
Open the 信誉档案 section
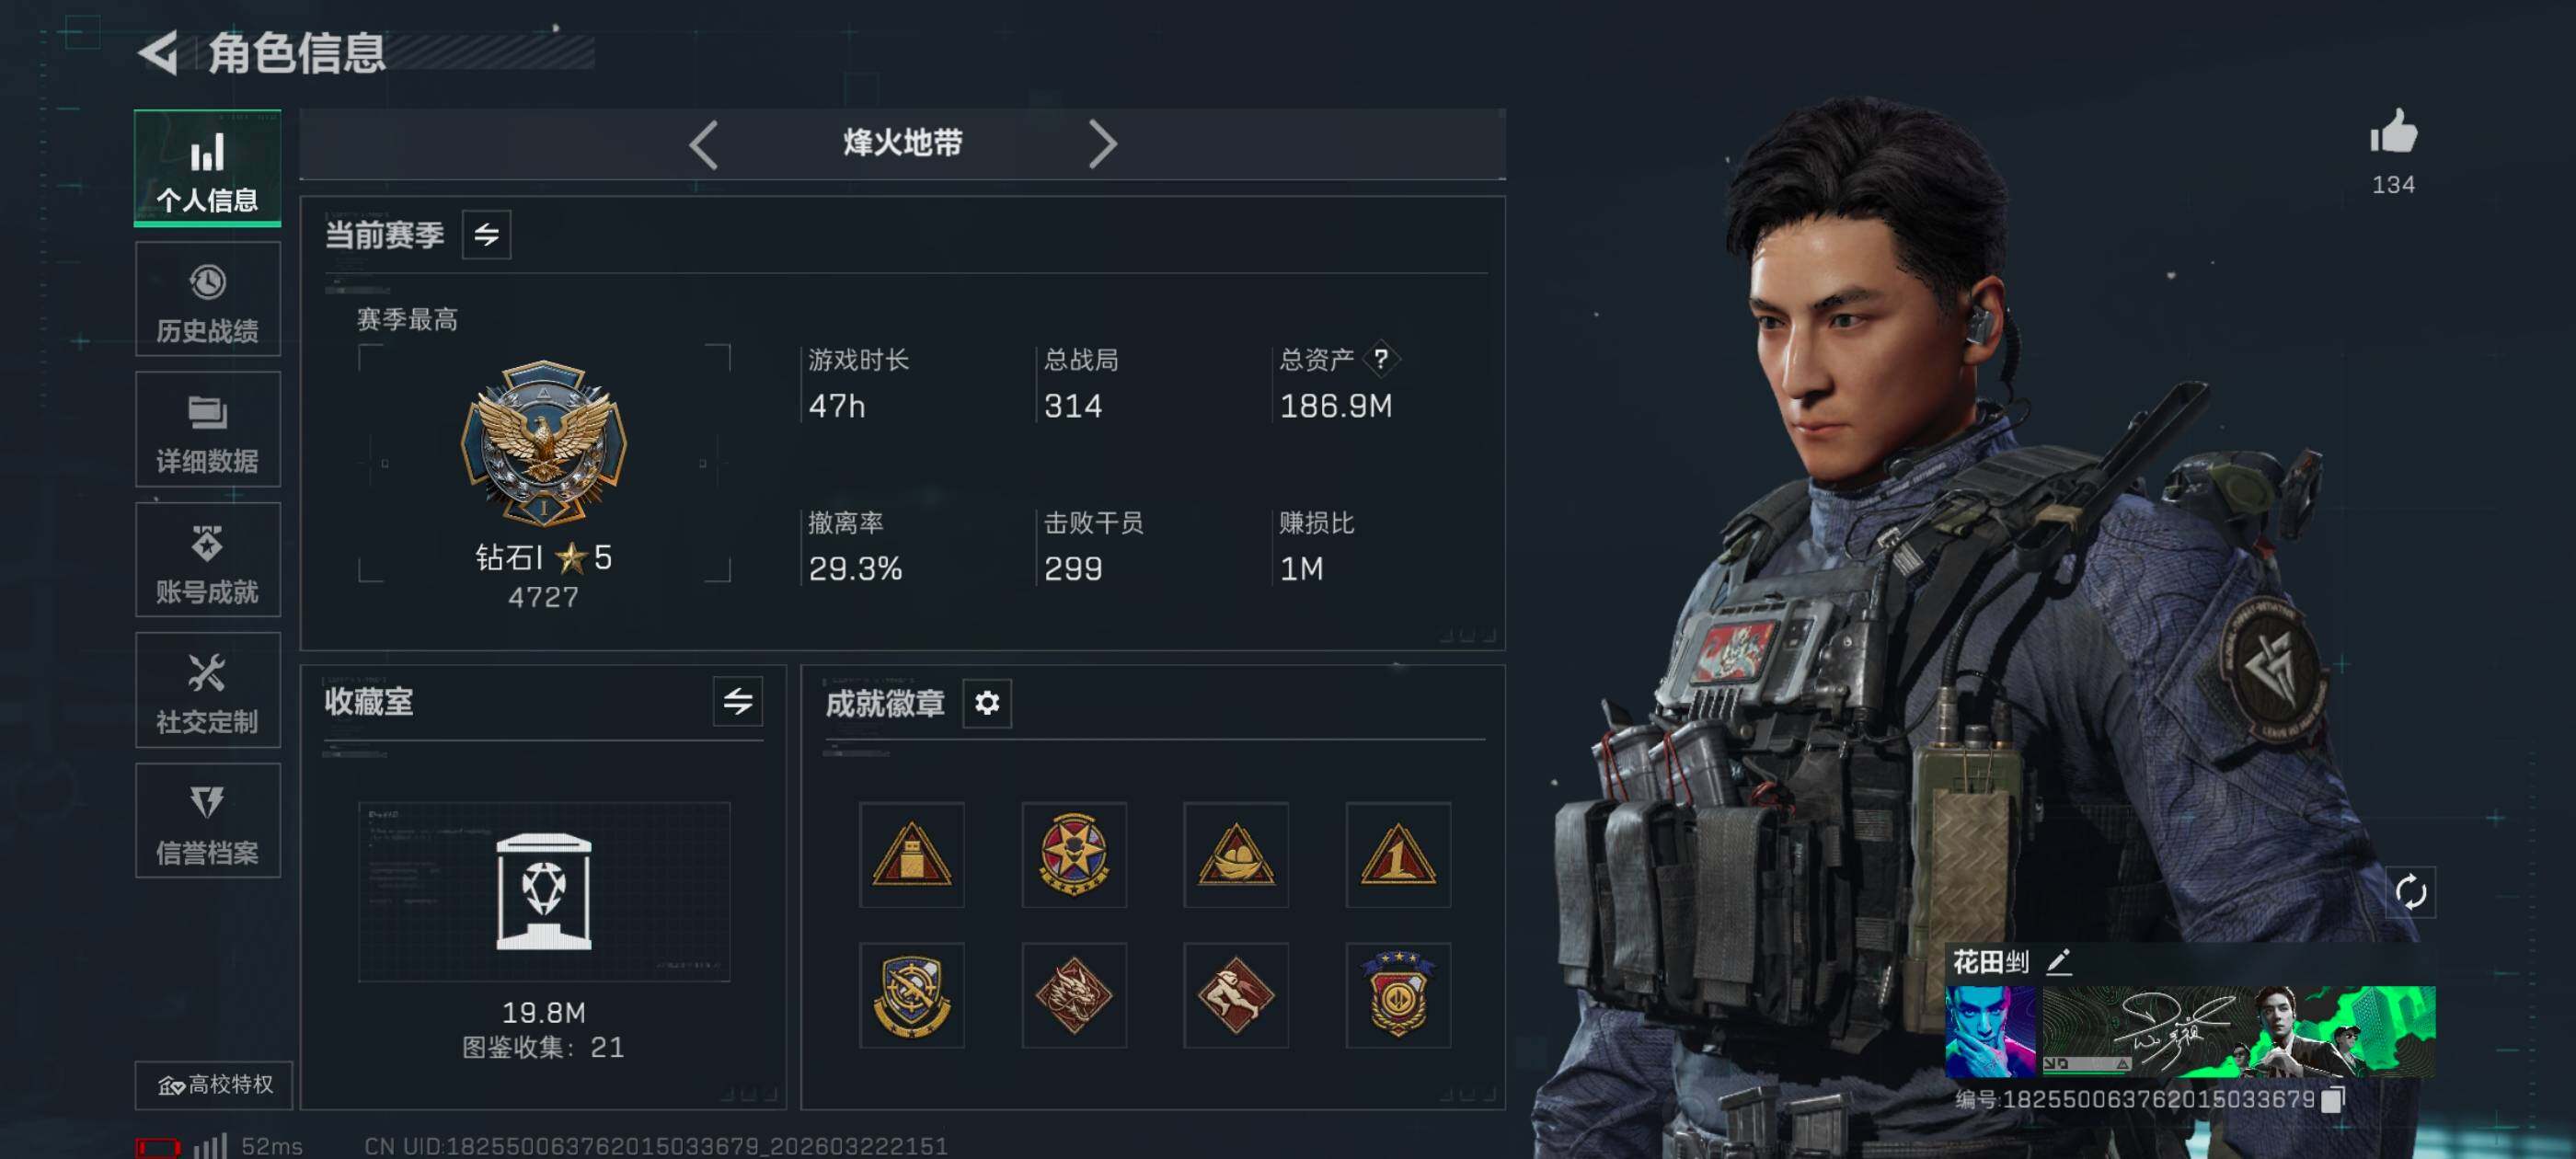pyautogui.click(x=208, y=821)
